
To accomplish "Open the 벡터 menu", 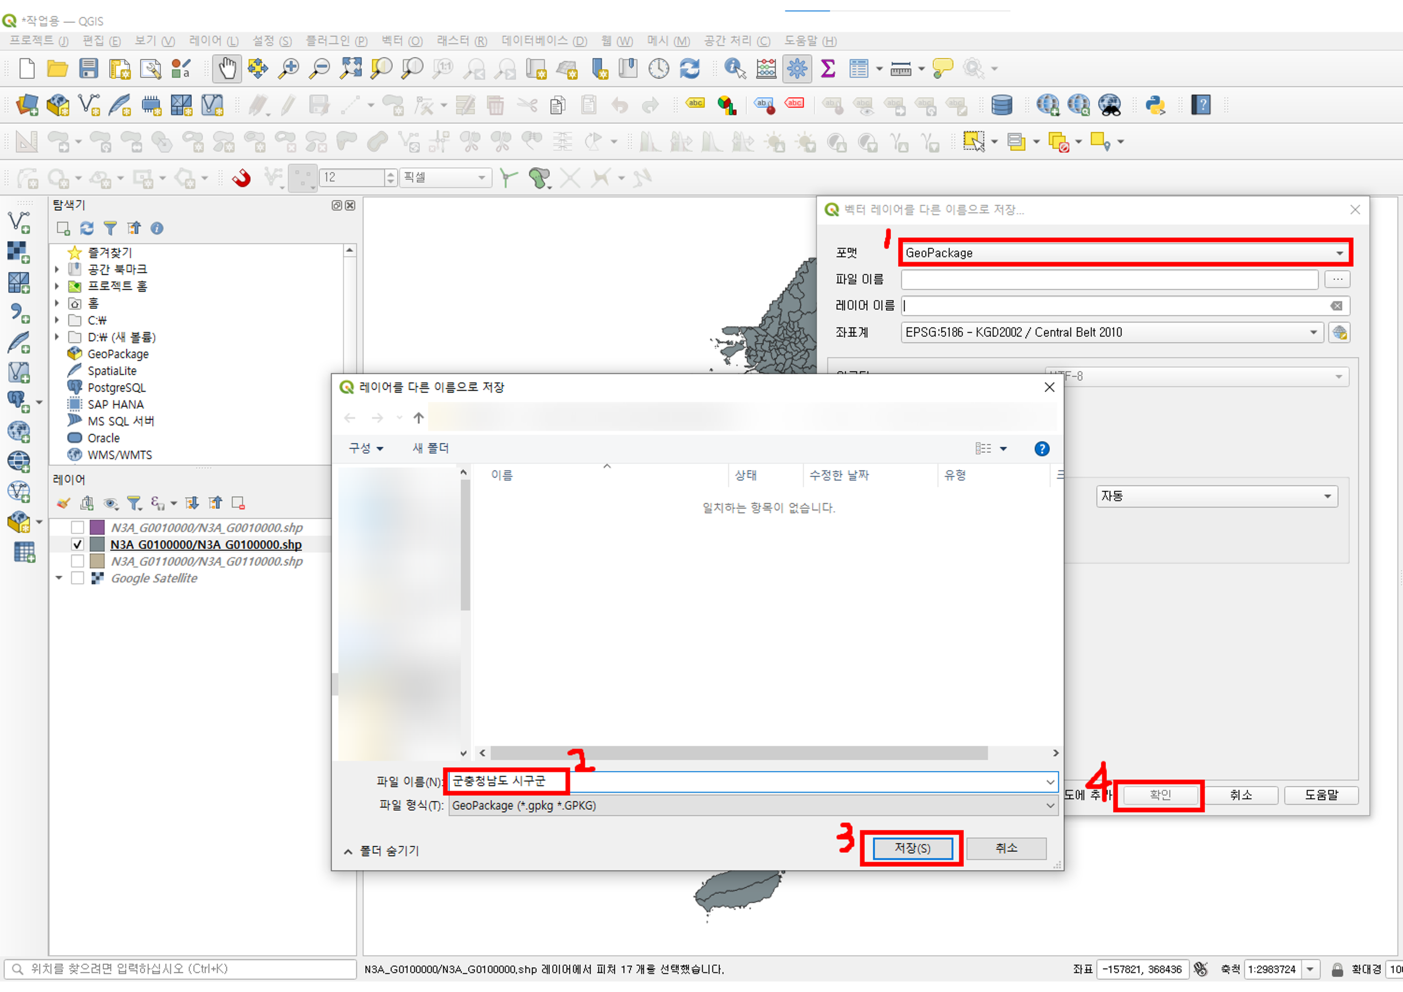I will [x=401, y=41].
